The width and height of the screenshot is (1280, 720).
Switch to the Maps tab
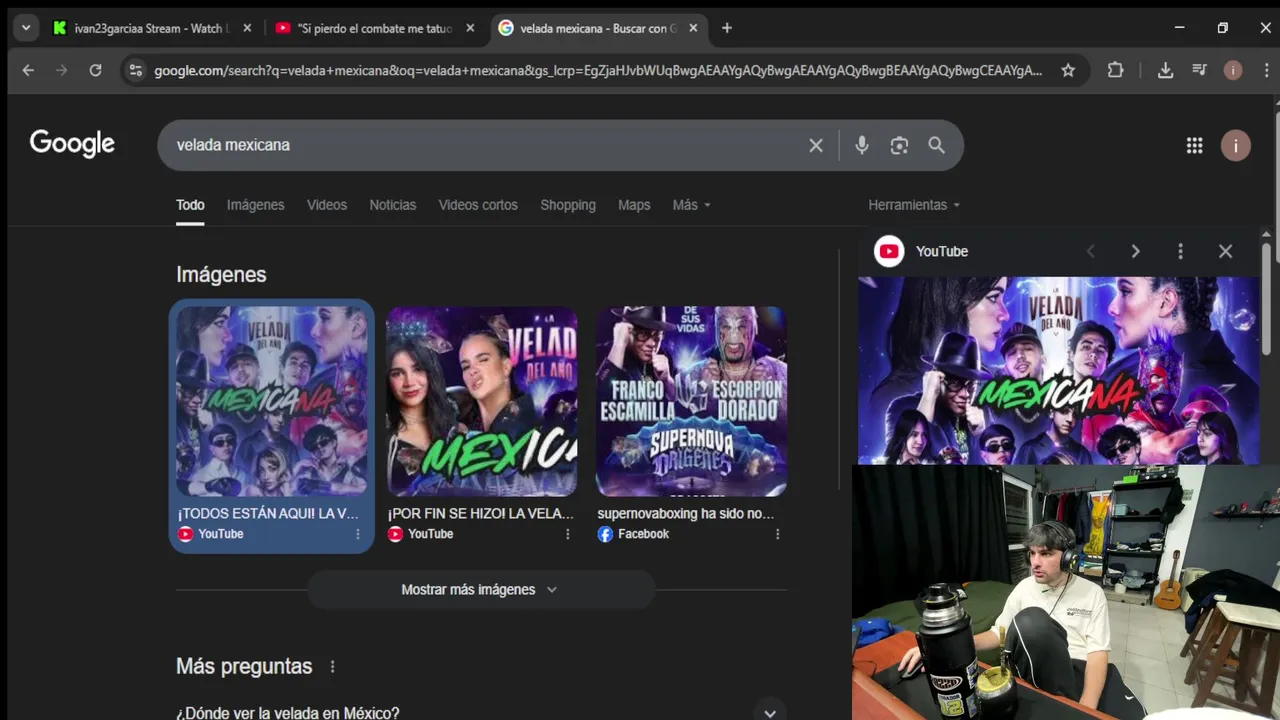634,205
